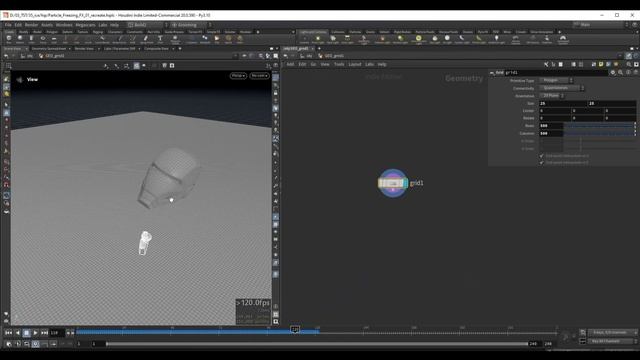Toggle the second checkbox below Columns parameter
The width and height of the screenshot is (640, 360).
point(542,162)
